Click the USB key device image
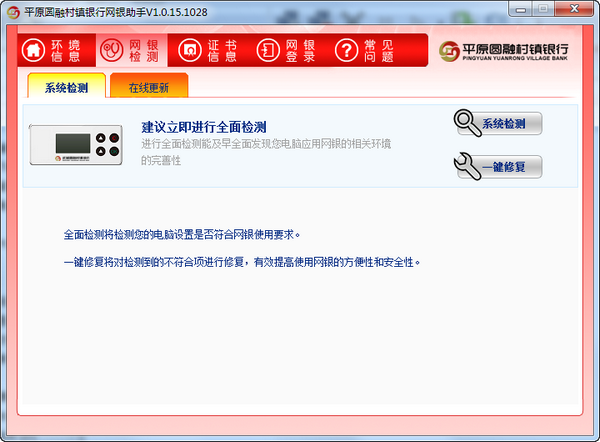Screen dimensions: 600x442 coord(76,145)
